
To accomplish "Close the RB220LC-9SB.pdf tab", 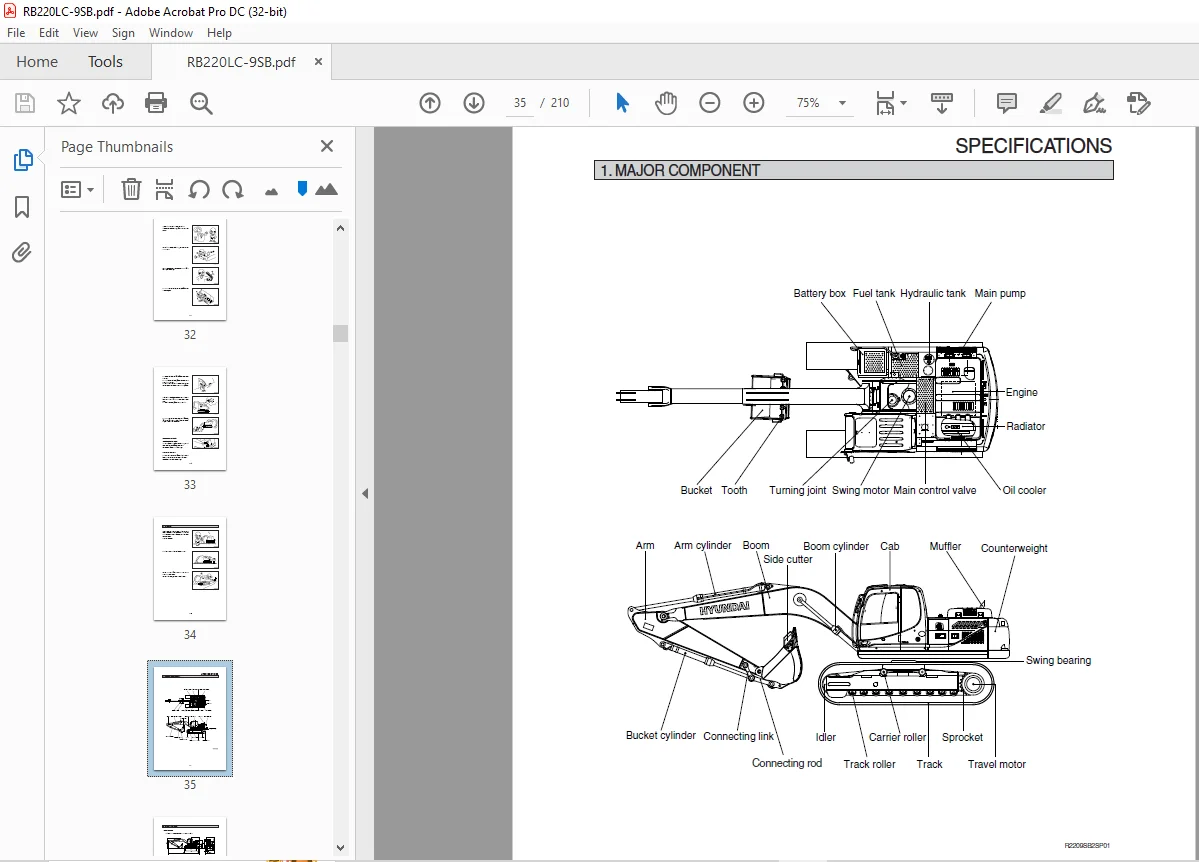I will [x=318, y=62].
